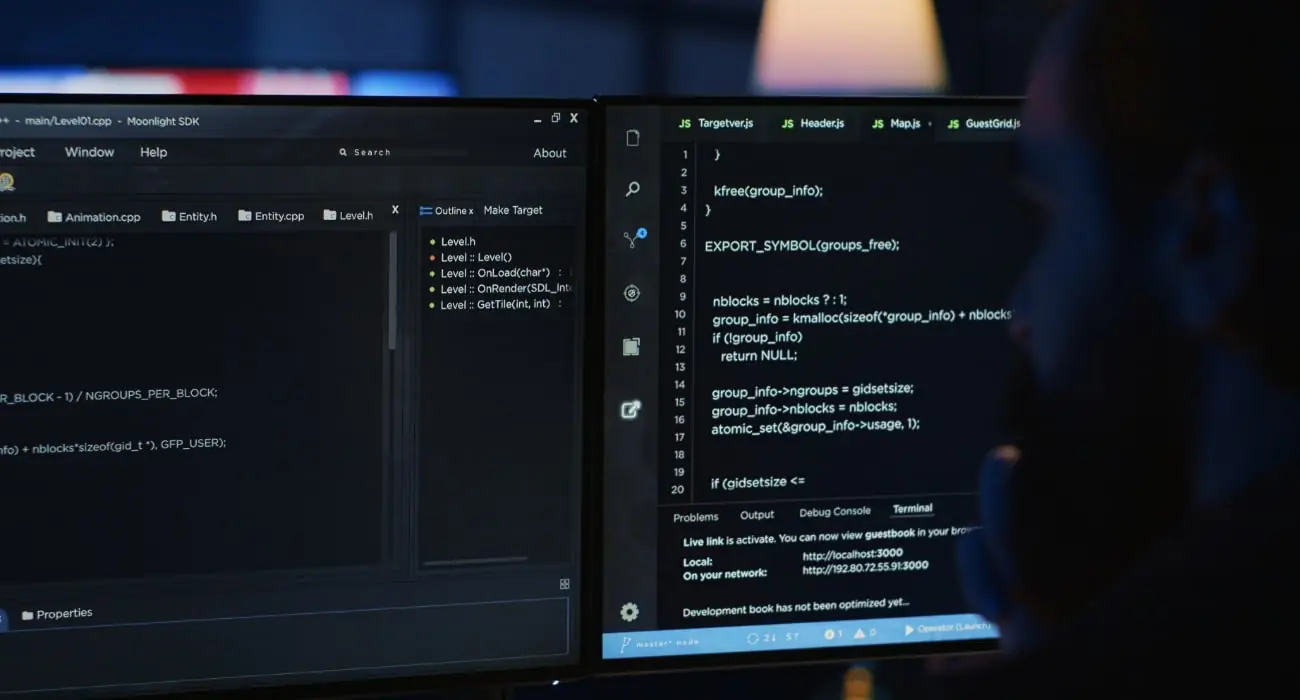Select Level :: GetTile(int, int) in Outline
This screenshot has height=700, width=1300.
coord(495,304)
